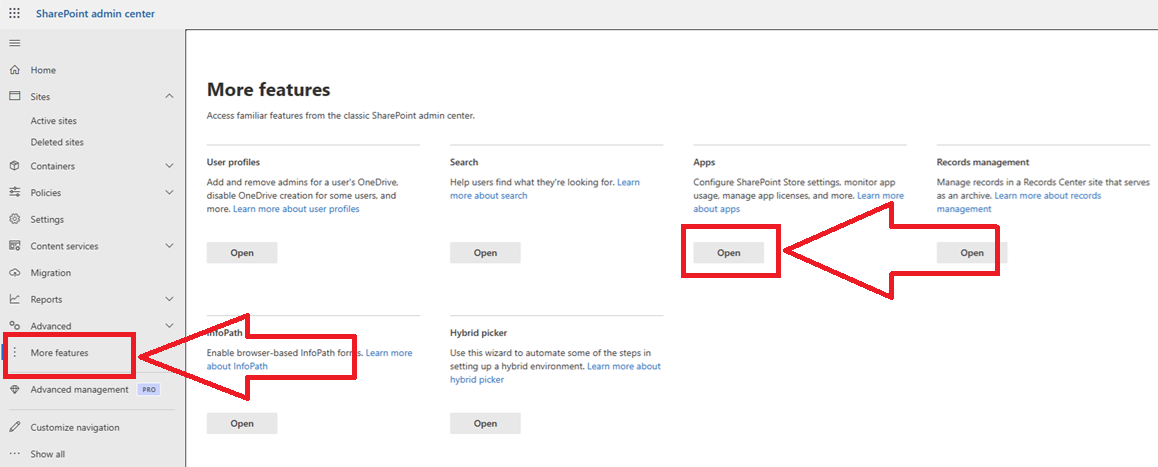Open User profiles feature
Viewport: 1158px width, 467px height.
(x=241, y=253)
